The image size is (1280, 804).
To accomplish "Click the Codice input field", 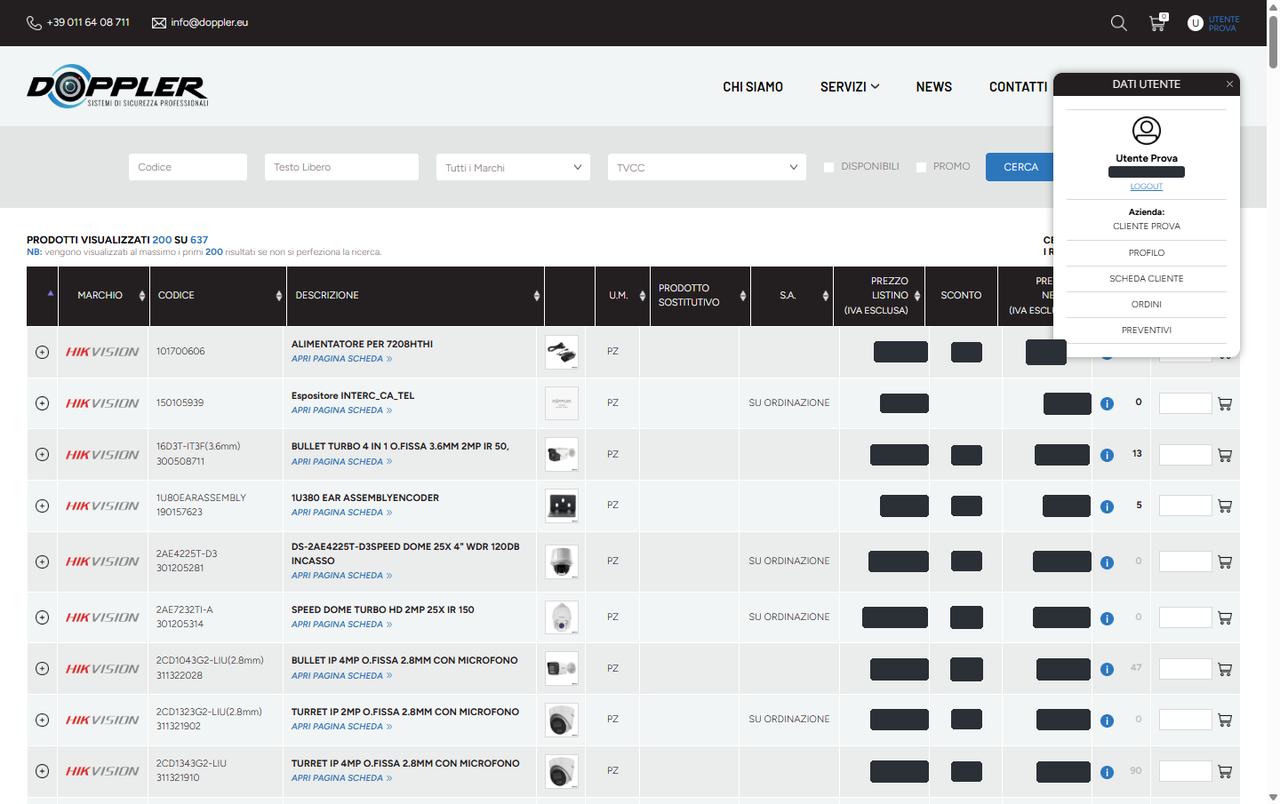I will click(188, 167).
